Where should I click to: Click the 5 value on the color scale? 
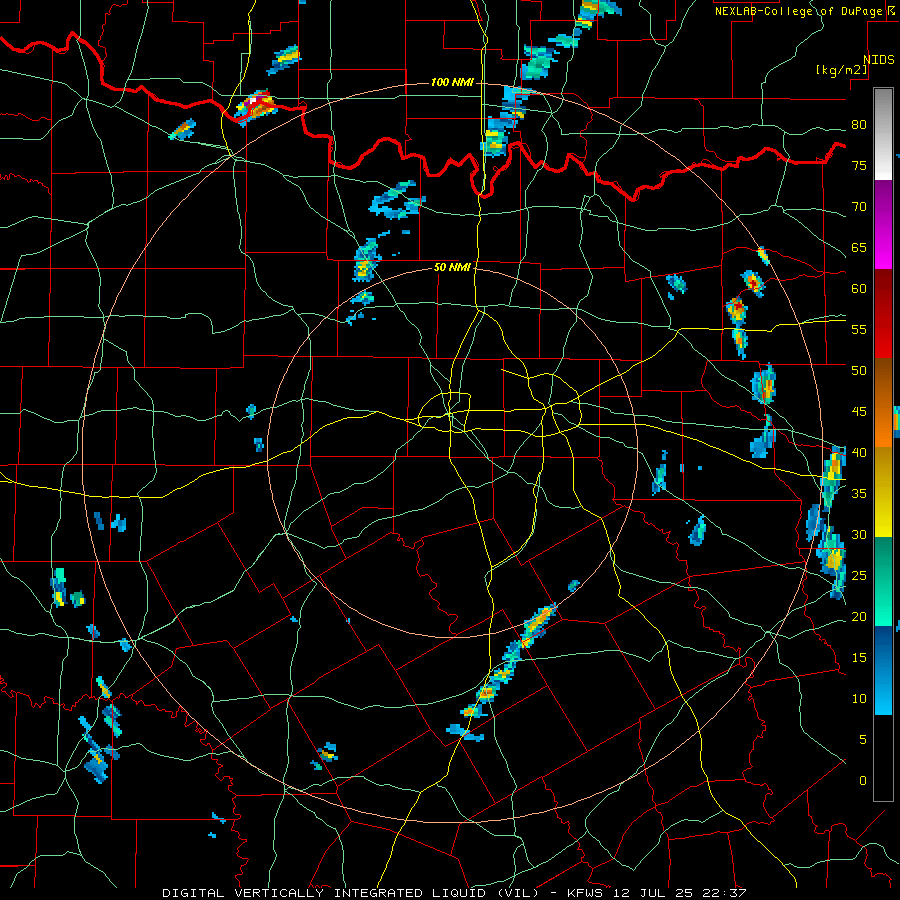tap(863, 740)
